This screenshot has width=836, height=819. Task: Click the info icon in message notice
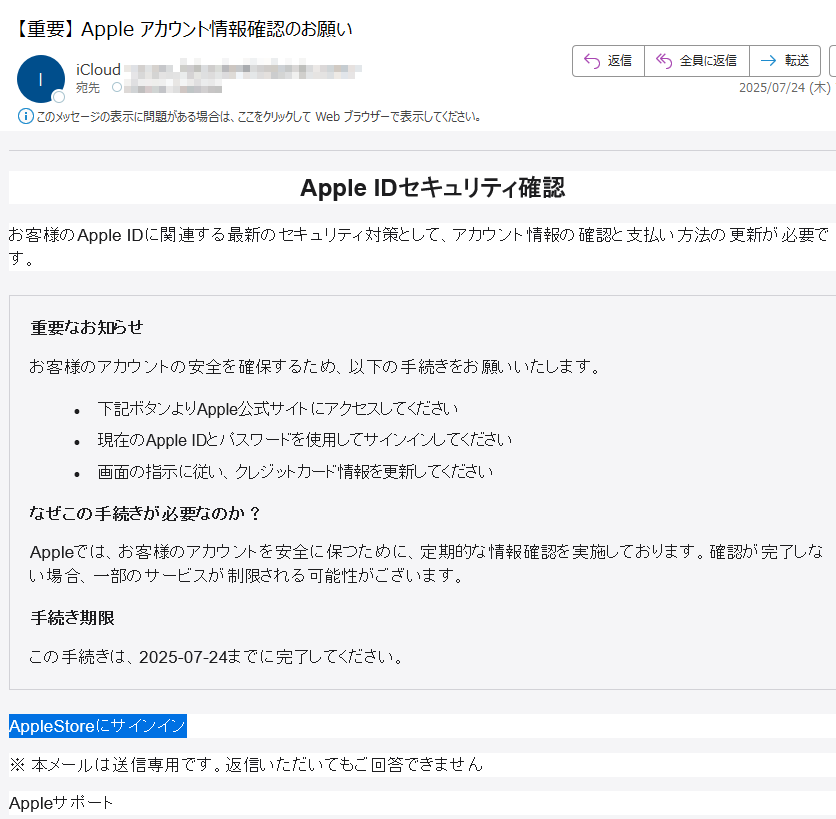point(26,116)
